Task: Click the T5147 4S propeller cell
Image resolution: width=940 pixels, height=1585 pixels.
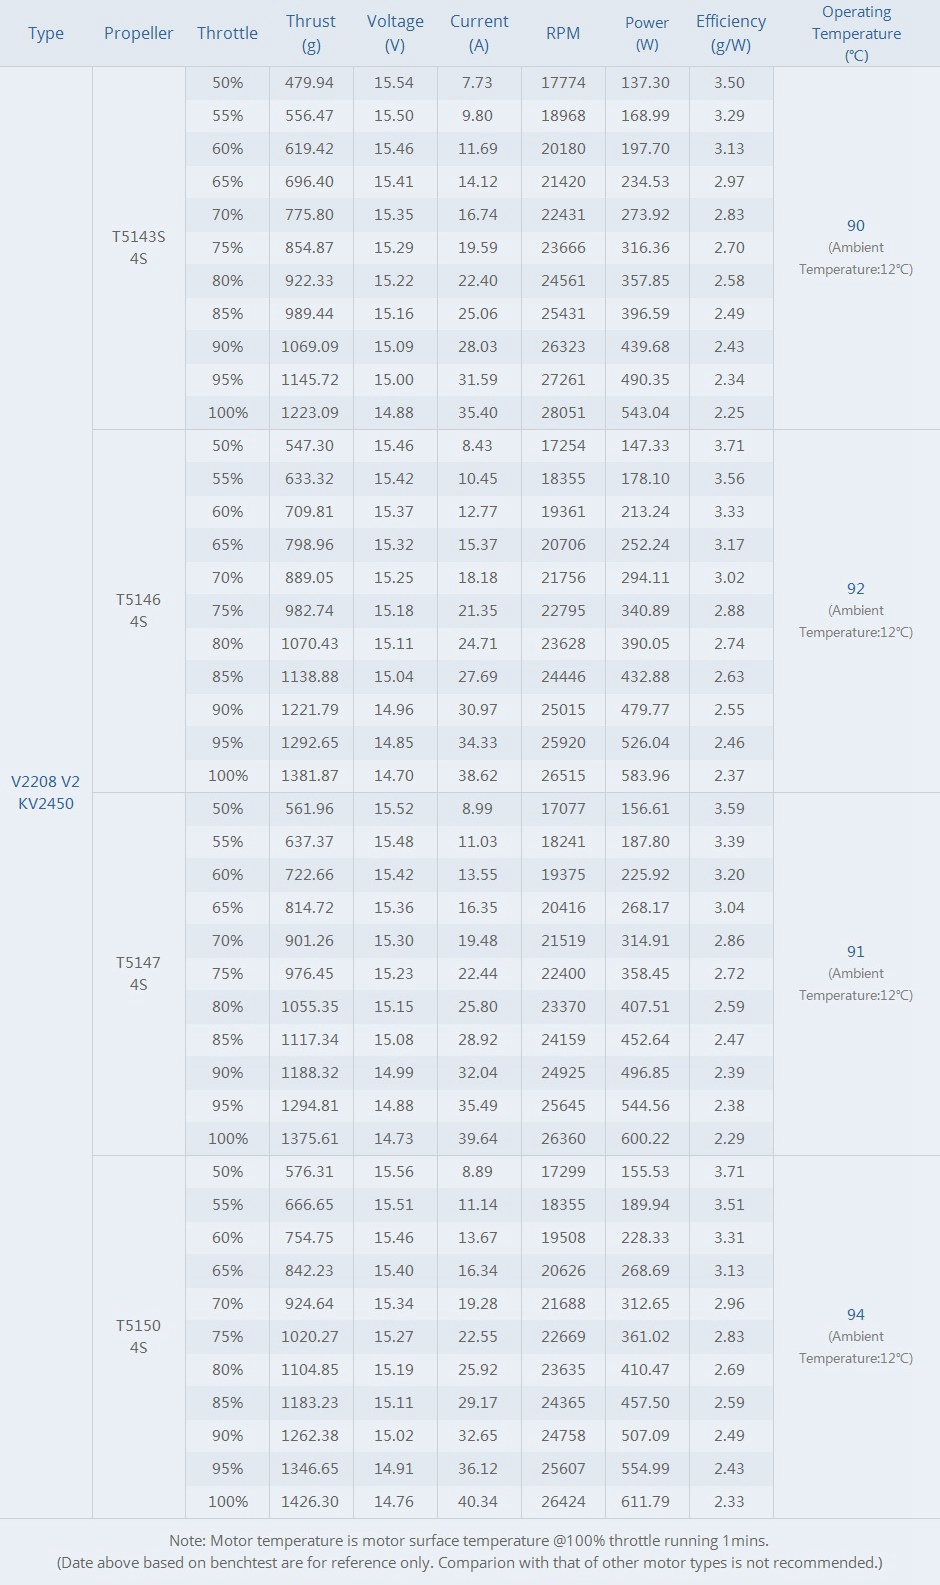Action: click(x=138, y=973)
